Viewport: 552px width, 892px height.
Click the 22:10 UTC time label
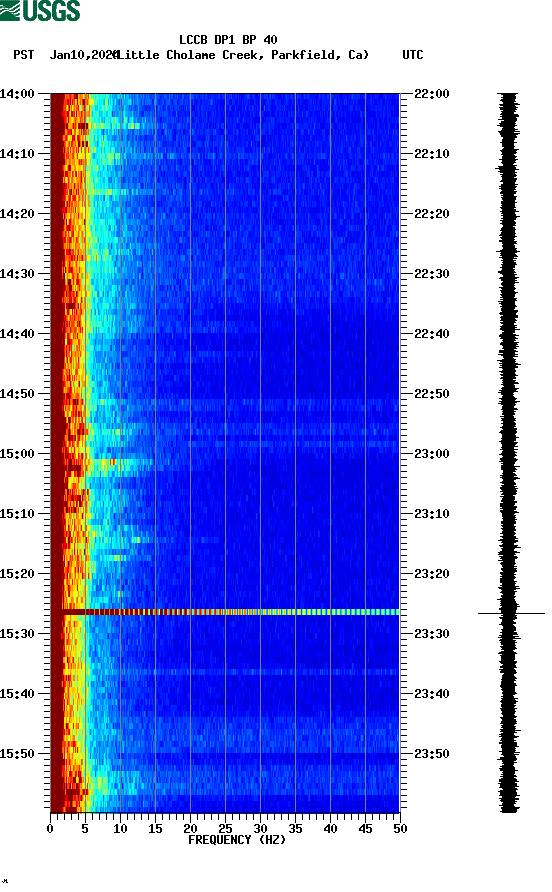click(x=431, y=154)
